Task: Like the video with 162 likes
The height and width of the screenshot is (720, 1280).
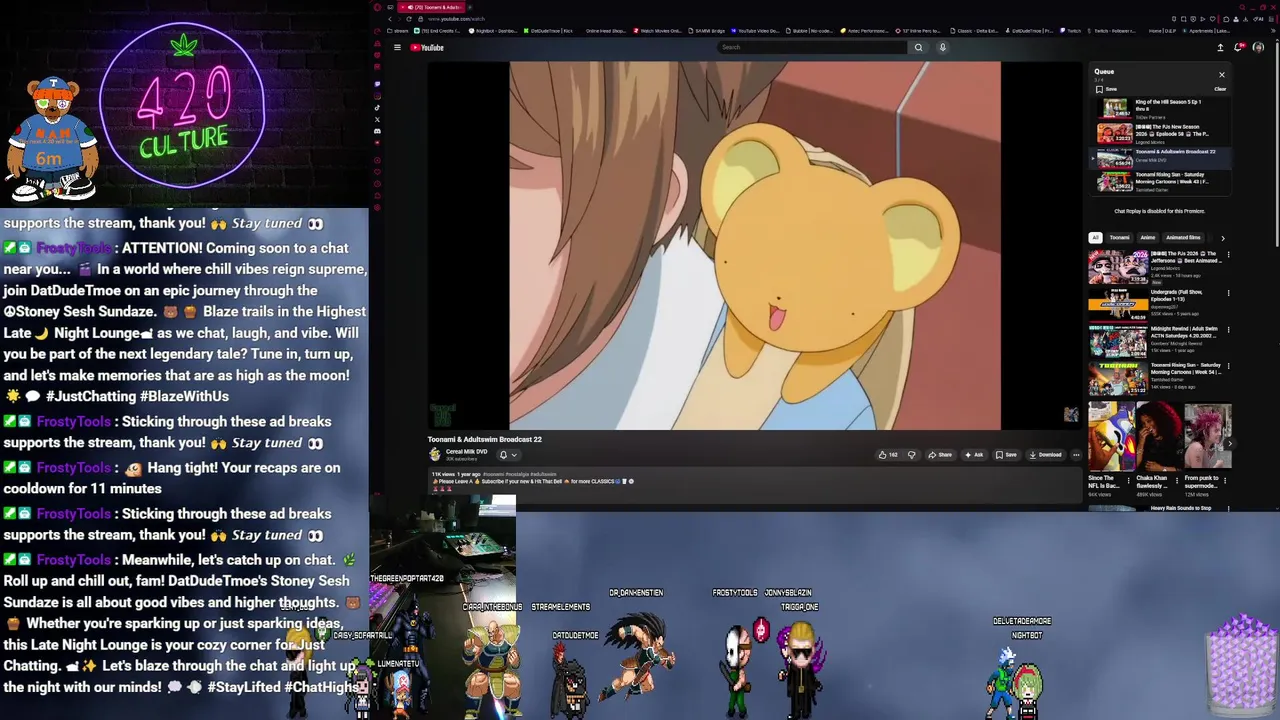Action: 888,455
